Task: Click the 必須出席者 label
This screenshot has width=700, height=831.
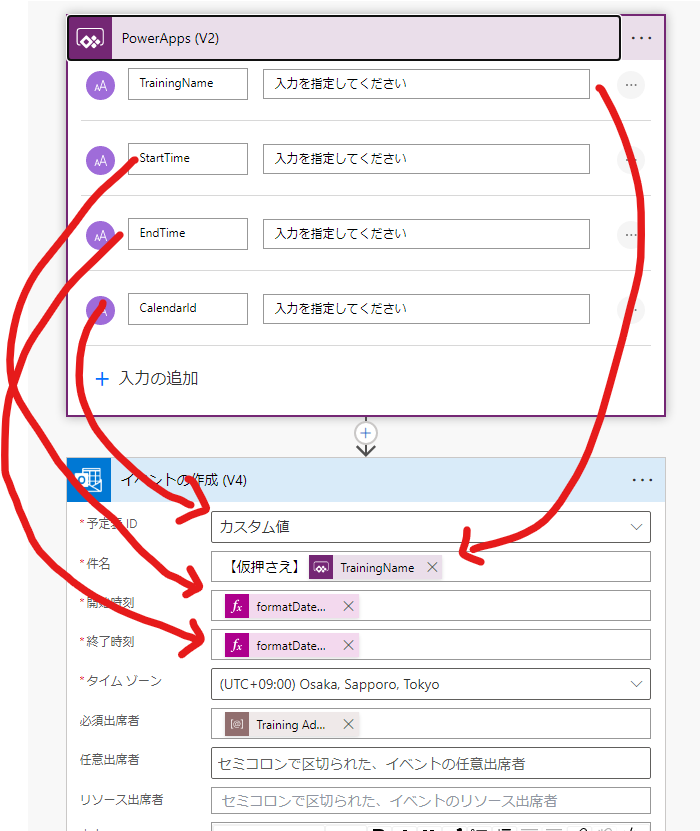Action: click(x=110, y=720)
